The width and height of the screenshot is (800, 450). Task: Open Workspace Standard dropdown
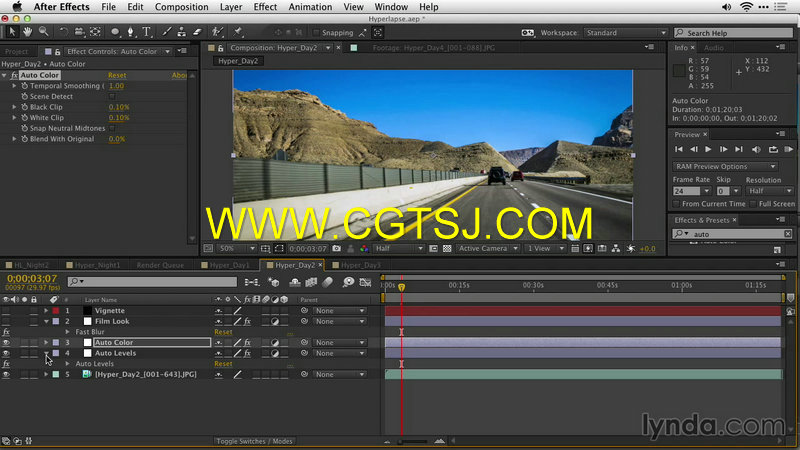coord(626,33)
